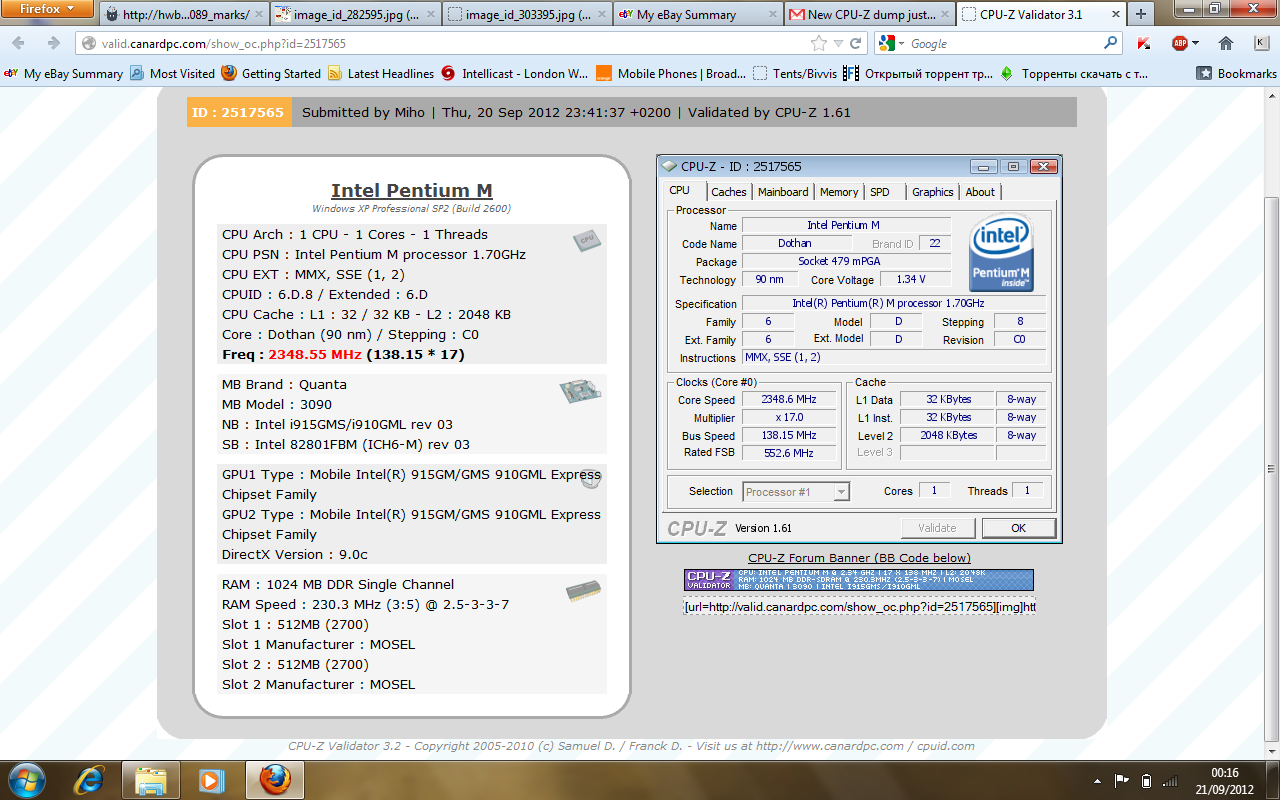
Task: Click the battery tray icon
Action: tap(1147, 780)
